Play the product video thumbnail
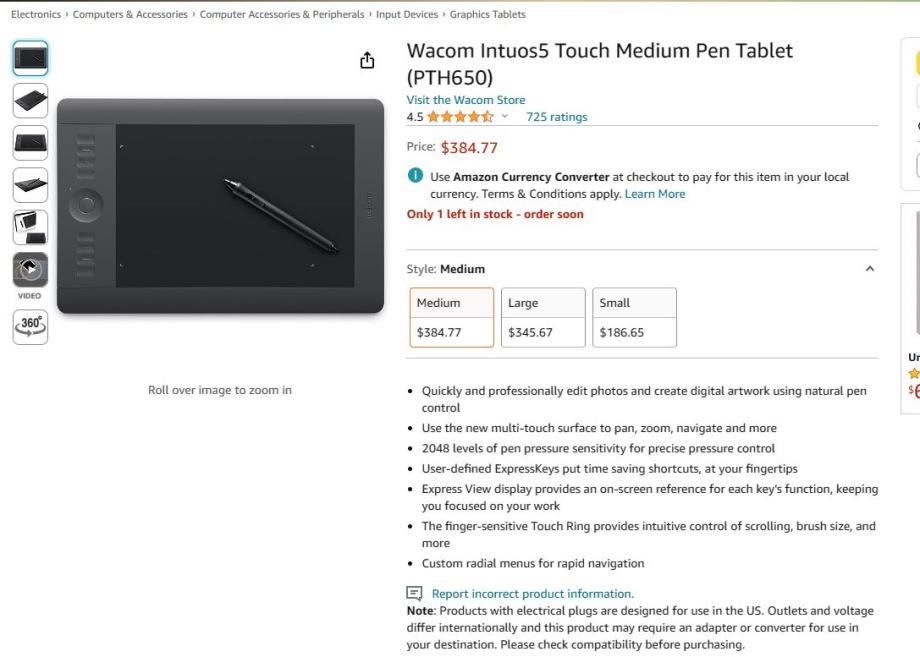 coord(30,269)
